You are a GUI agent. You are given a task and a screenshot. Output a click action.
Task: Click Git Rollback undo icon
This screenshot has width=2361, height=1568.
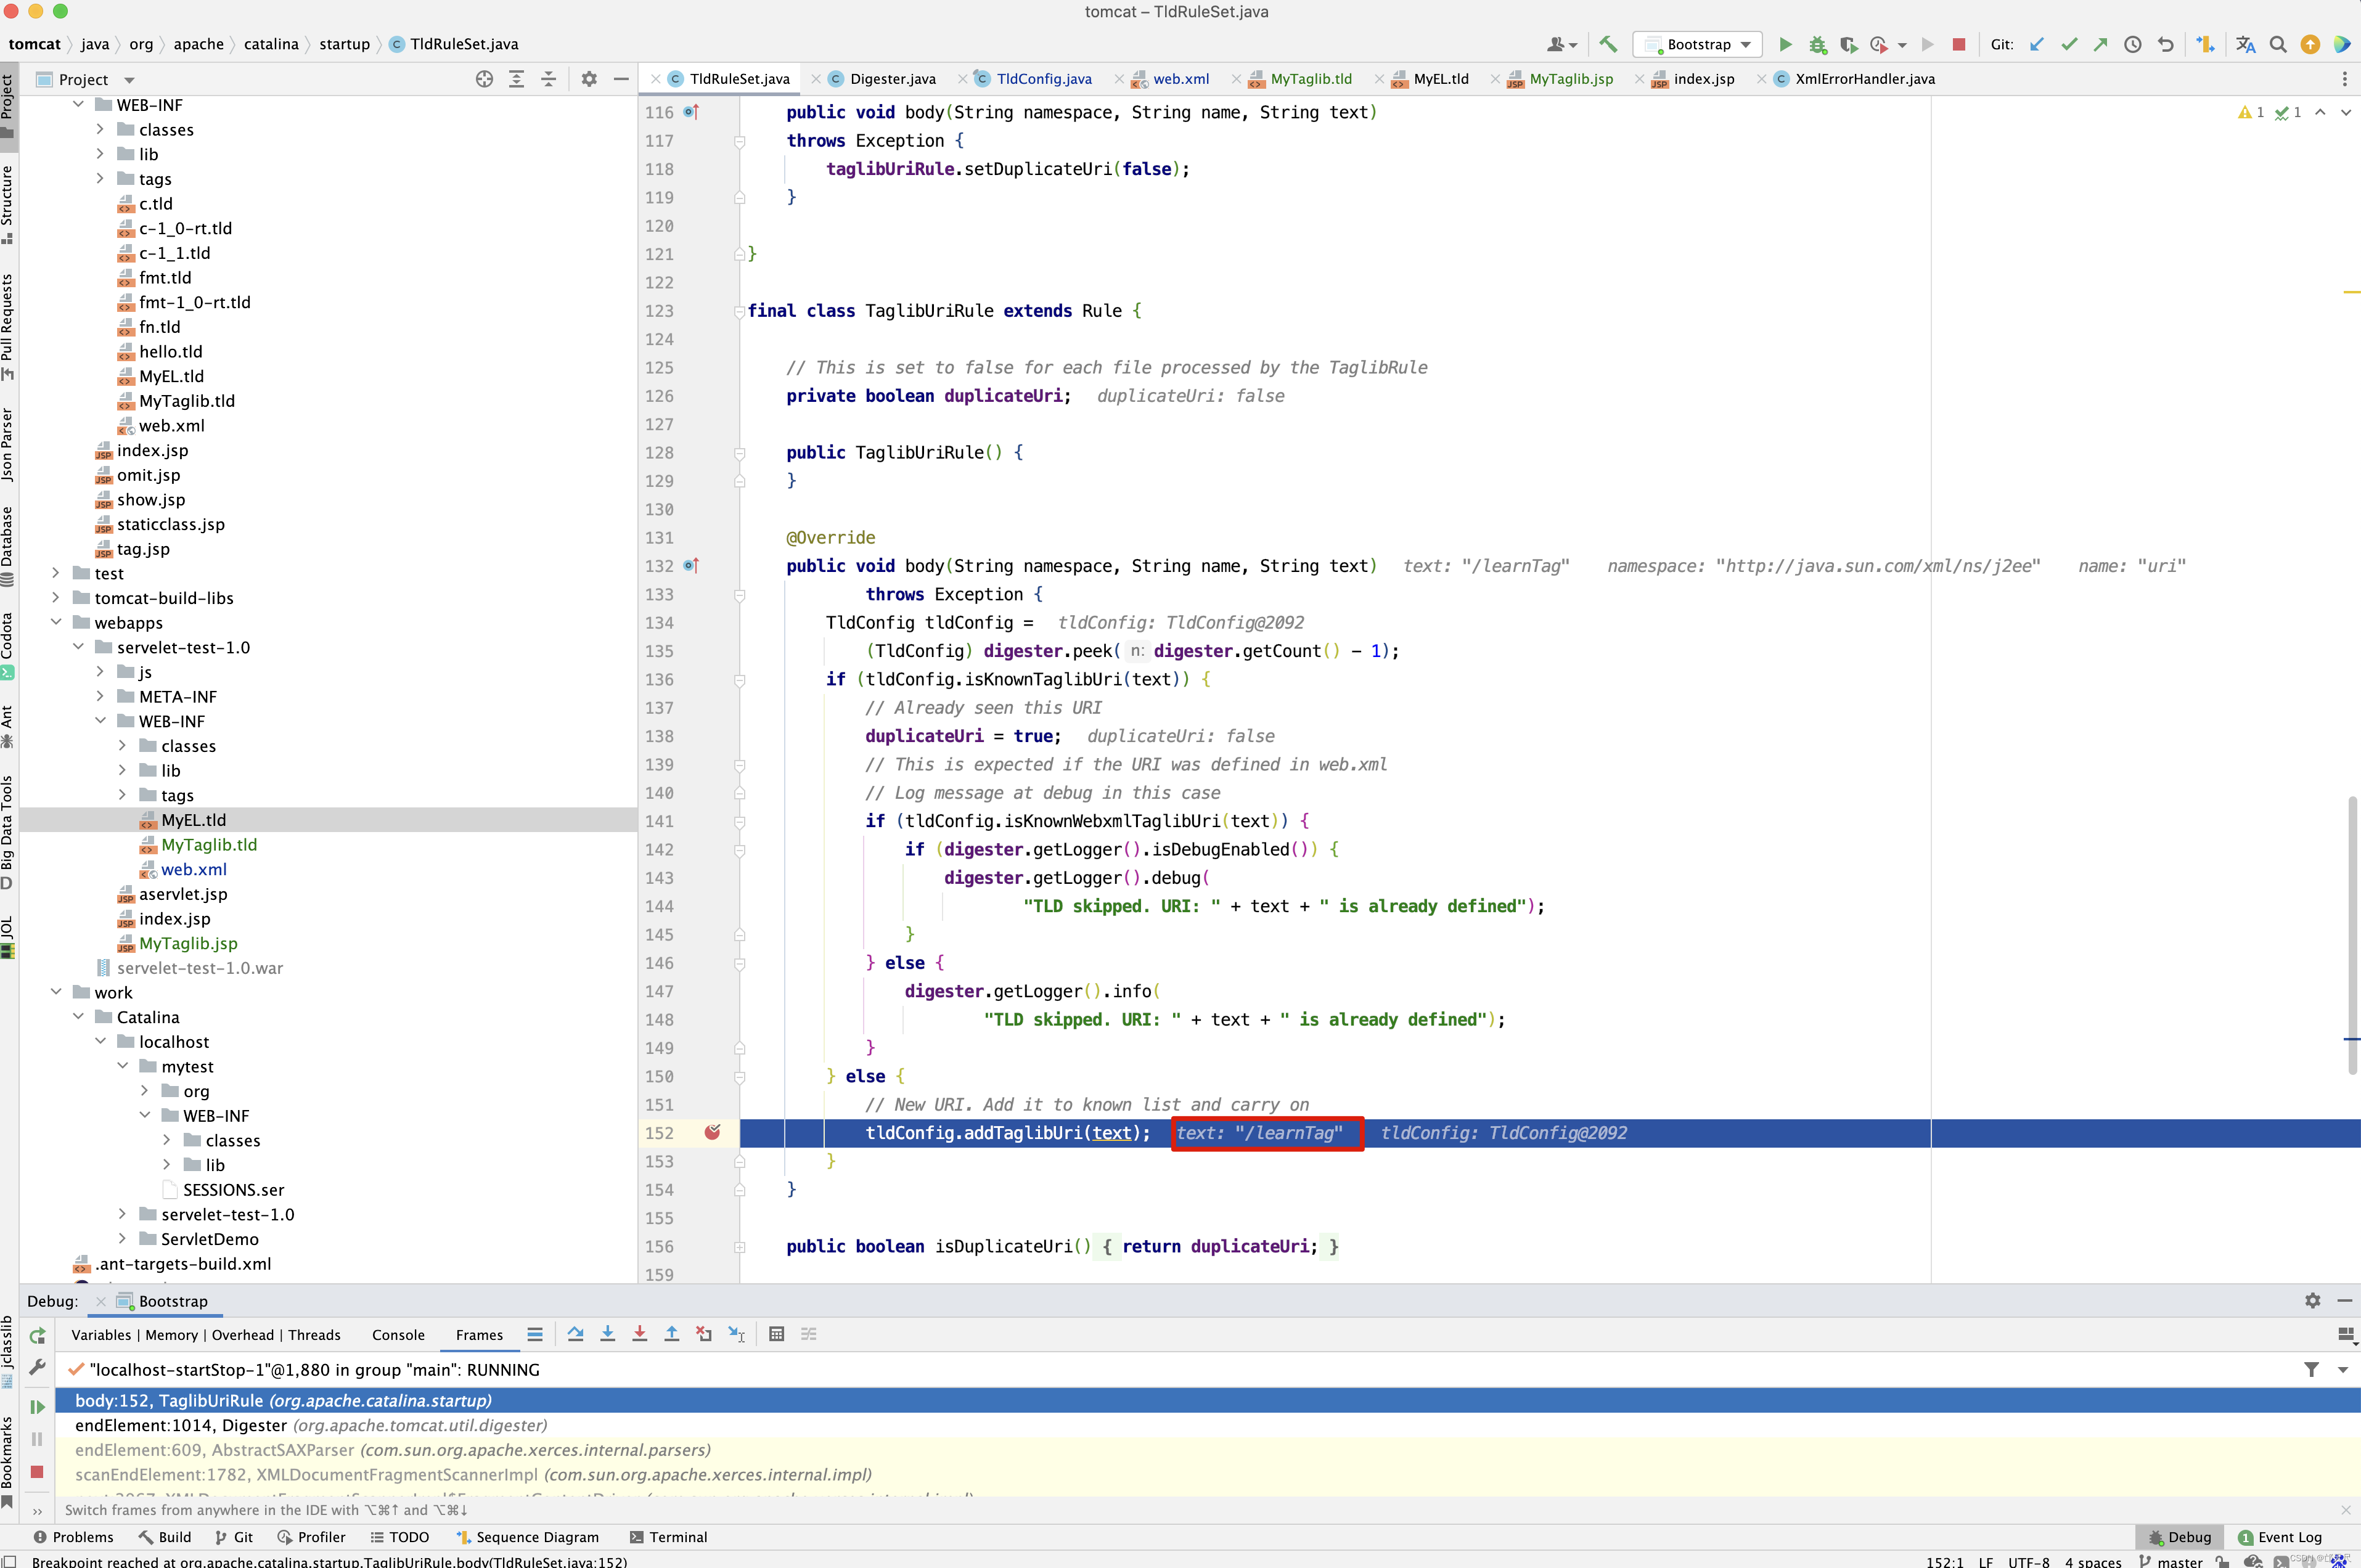2165,44
